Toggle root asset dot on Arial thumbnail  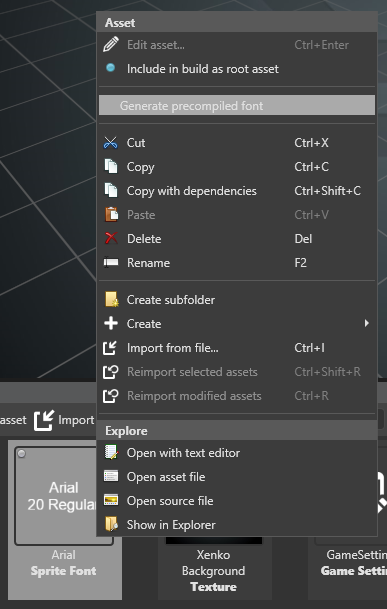[x=21, y=453]
